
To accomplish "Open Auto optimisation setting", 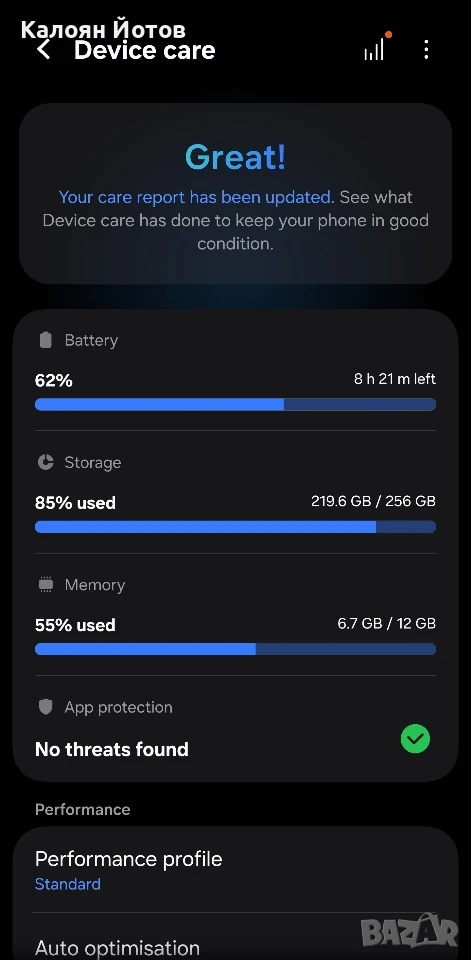I will (235, 943).
